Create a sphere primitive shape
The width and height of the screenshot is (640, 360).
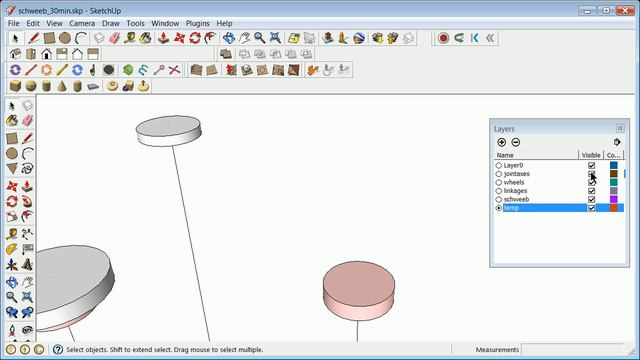click(31, 86)
